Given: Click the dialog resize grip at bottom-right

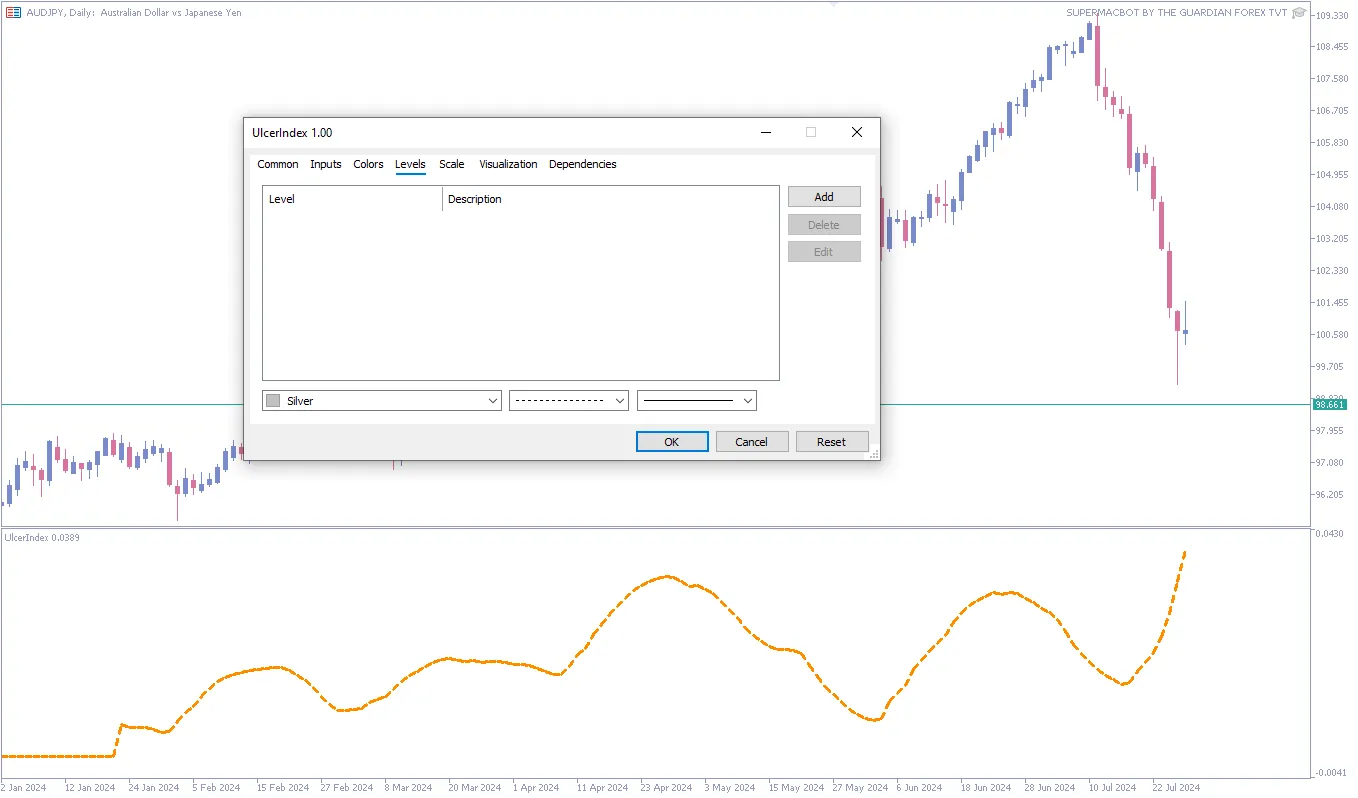Looking at the screenshot, I should coord(874,453).
